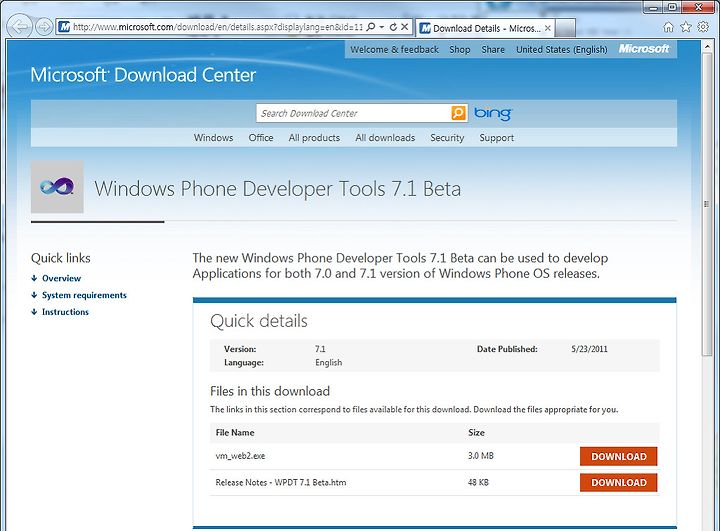Close the Download Details tab
Viewport: 720px width, 531px height.
point(548,28)
